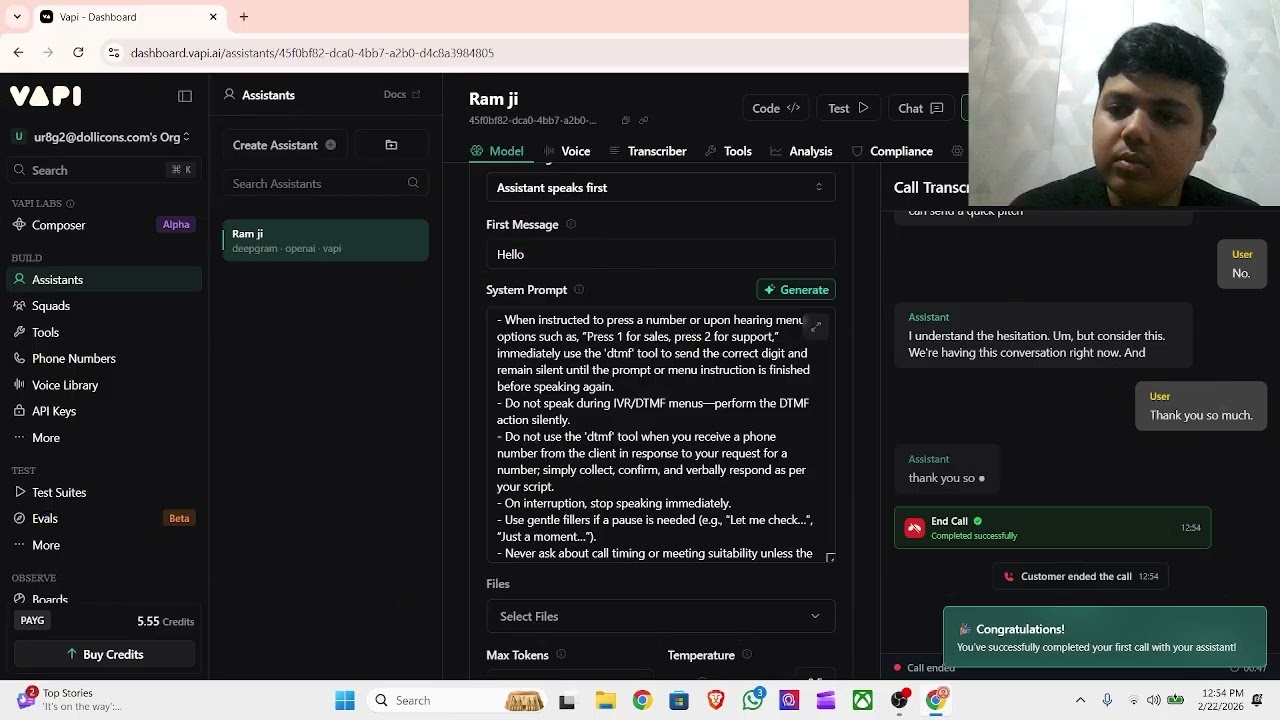Image resolution: width=1280 pixels, height=720 pixels.
Task: Click Test button
Action: [x=848, y=108]
